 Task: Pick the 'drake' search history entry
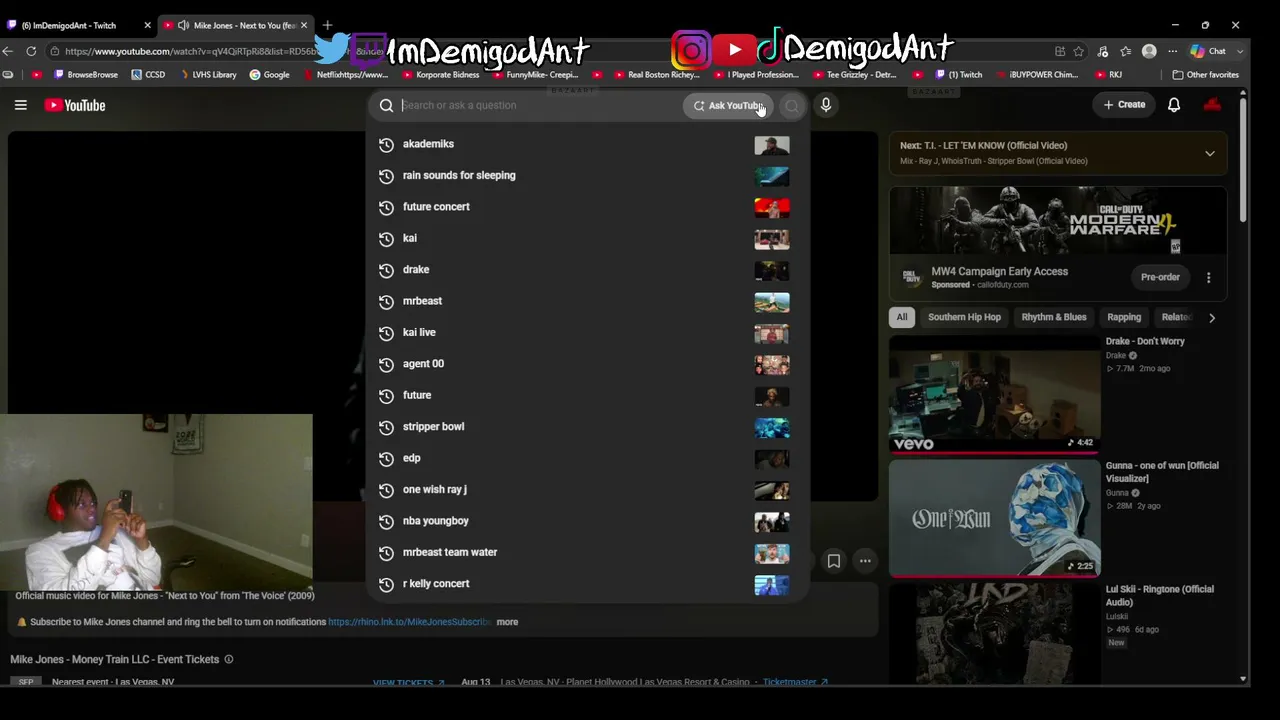[x=587, y=270]
